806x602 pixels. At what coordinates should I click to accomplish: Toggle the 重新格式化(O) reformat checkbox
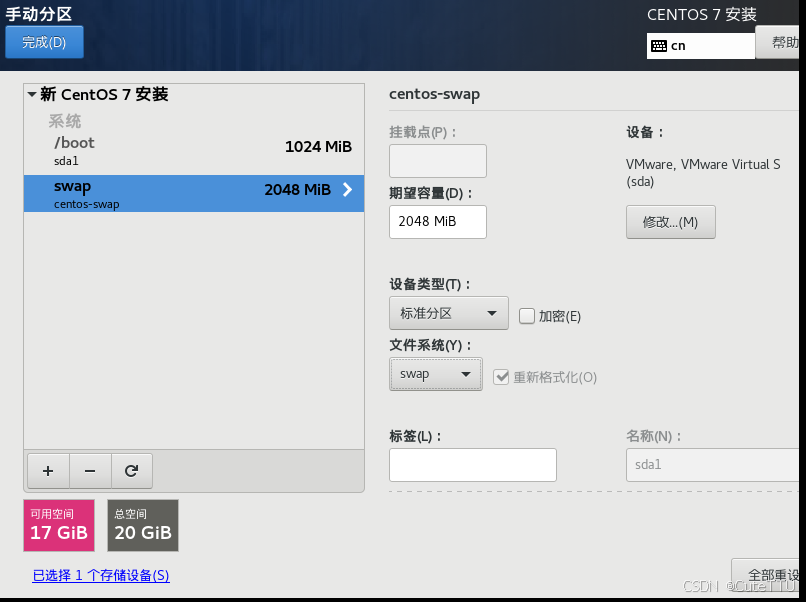pos(501,377)
